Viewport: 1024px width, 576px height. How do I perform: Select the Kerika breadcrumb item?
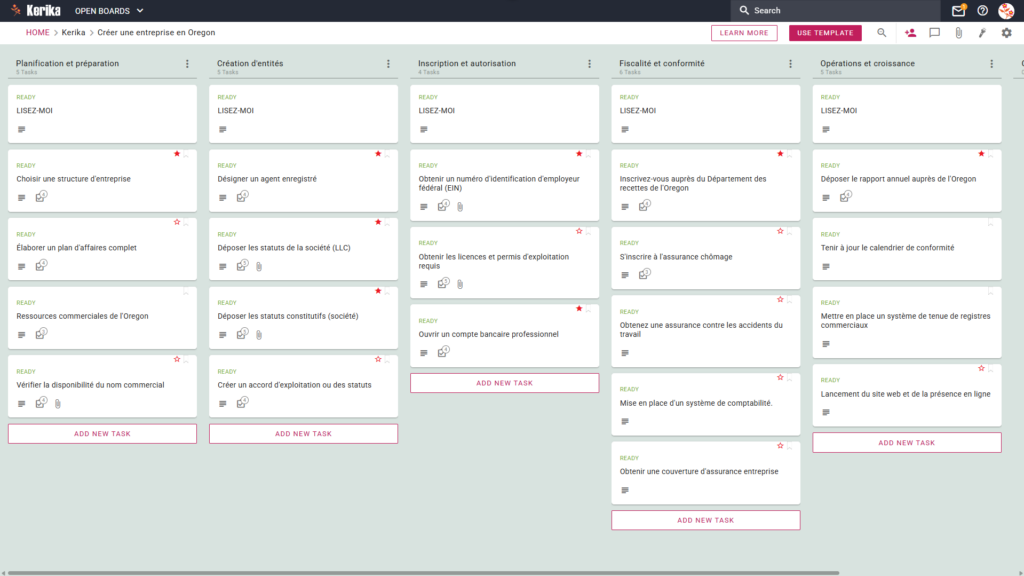pos(73,33)
